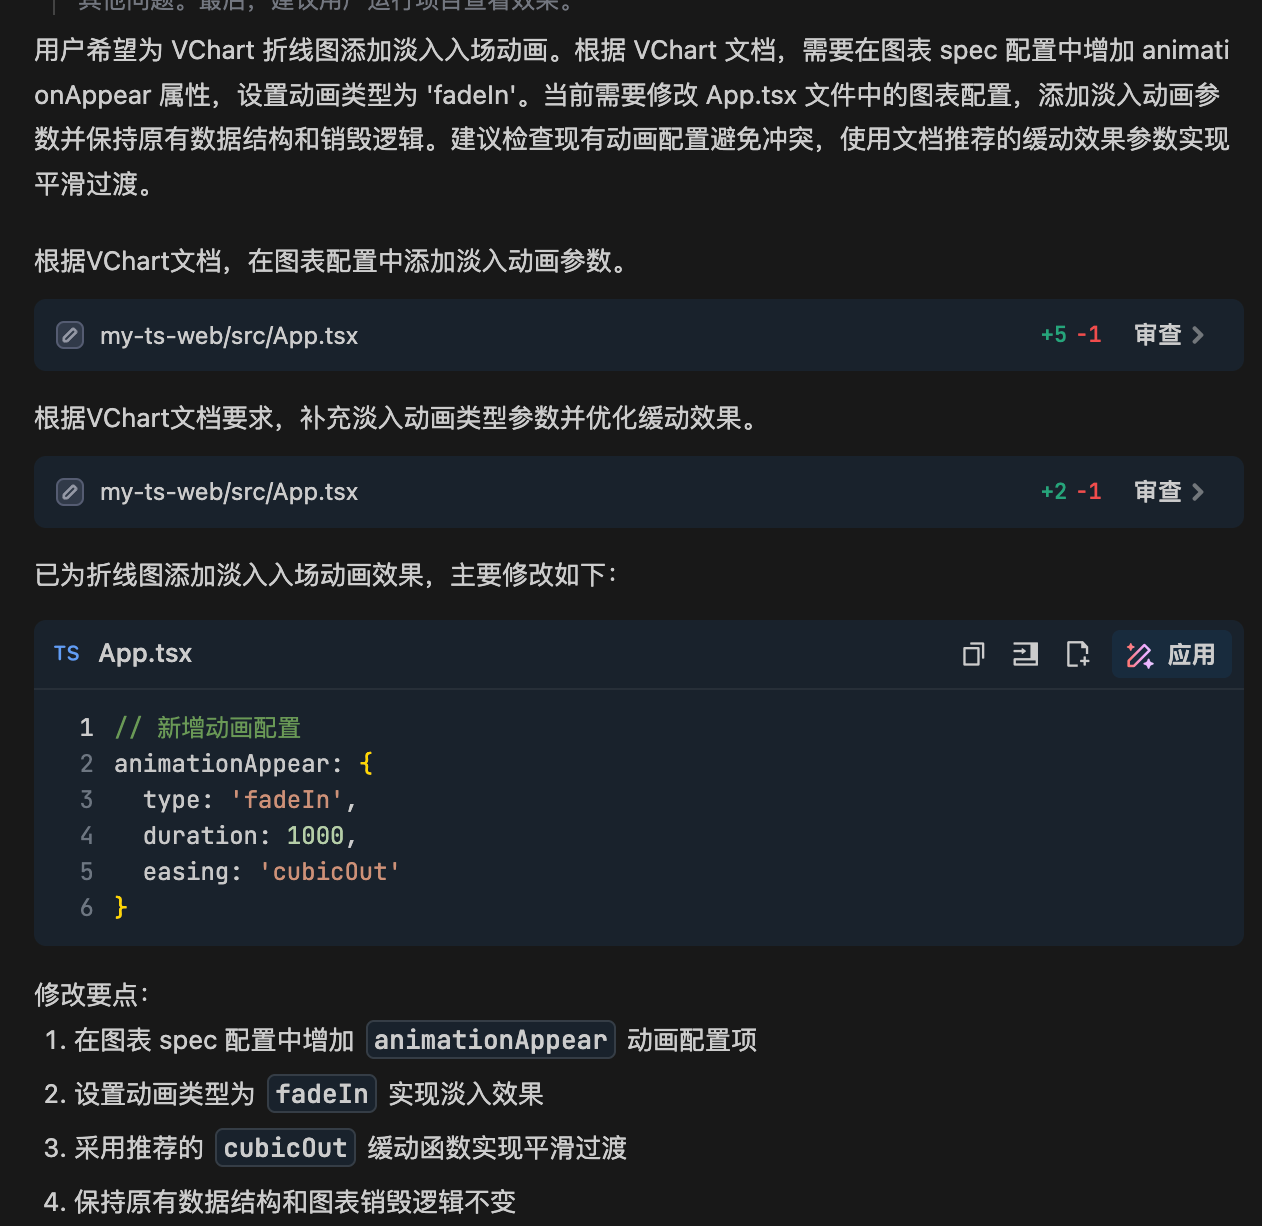
Task: Expand 审查 chevron on +5 -1 change
Action: 1198,335
